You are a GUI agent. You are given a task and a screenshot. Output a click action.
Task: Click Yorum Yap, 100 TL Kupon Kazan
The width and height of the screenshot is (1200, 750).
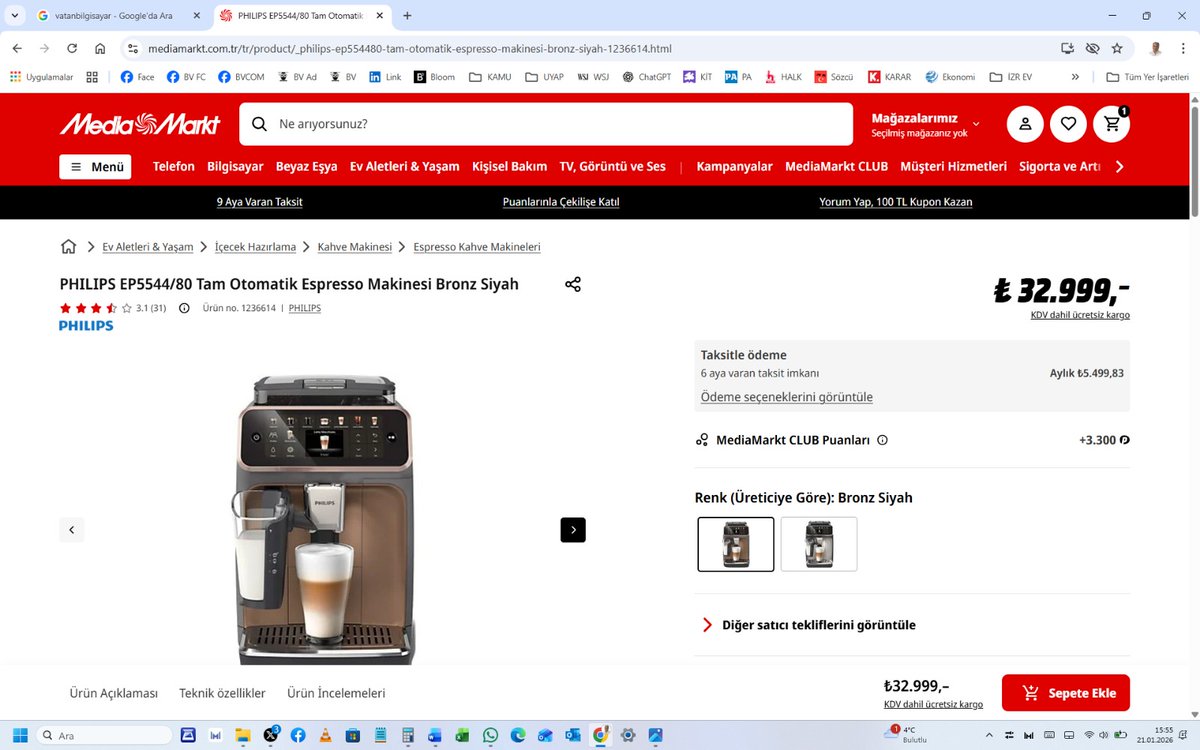(x=896, y=202)
